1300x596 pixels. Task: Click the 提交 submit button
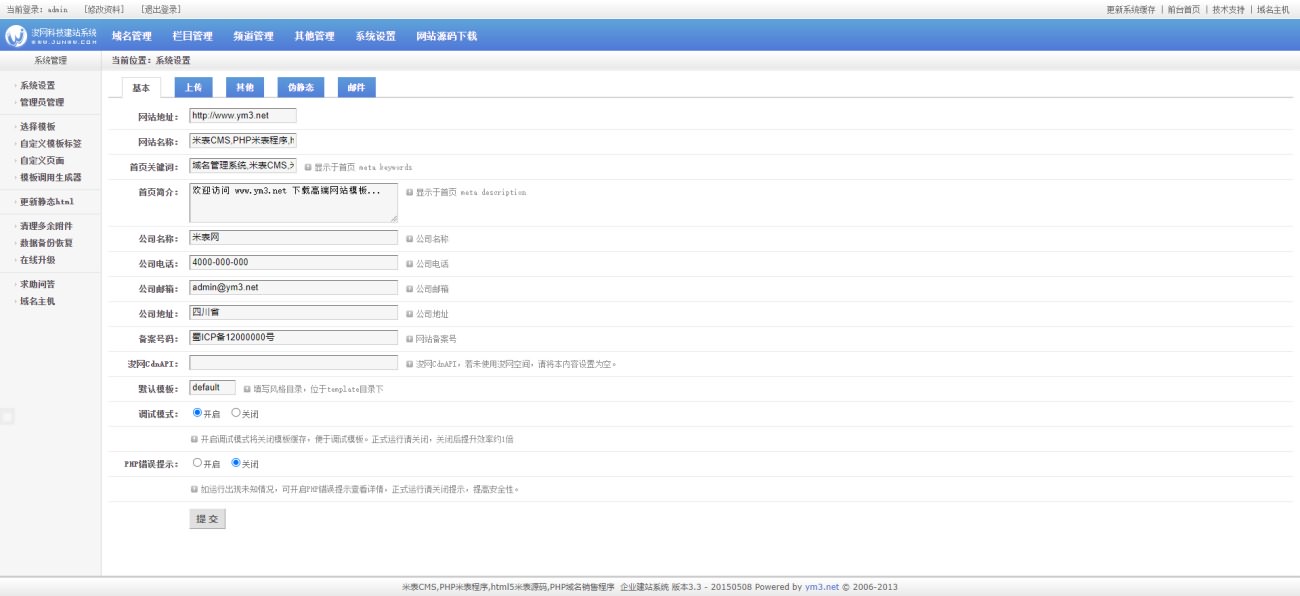tap(207, 519)
